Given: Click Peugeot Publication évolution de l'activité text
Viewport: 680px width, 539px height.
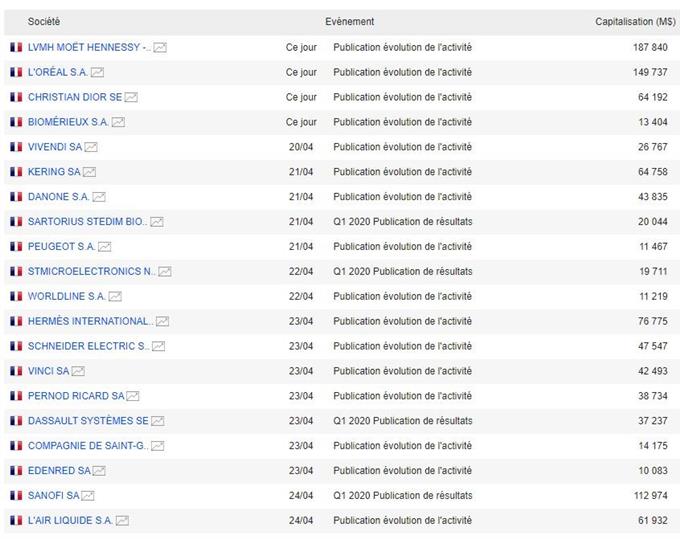Looking at the screenshot, I should [x=402, y=246].
